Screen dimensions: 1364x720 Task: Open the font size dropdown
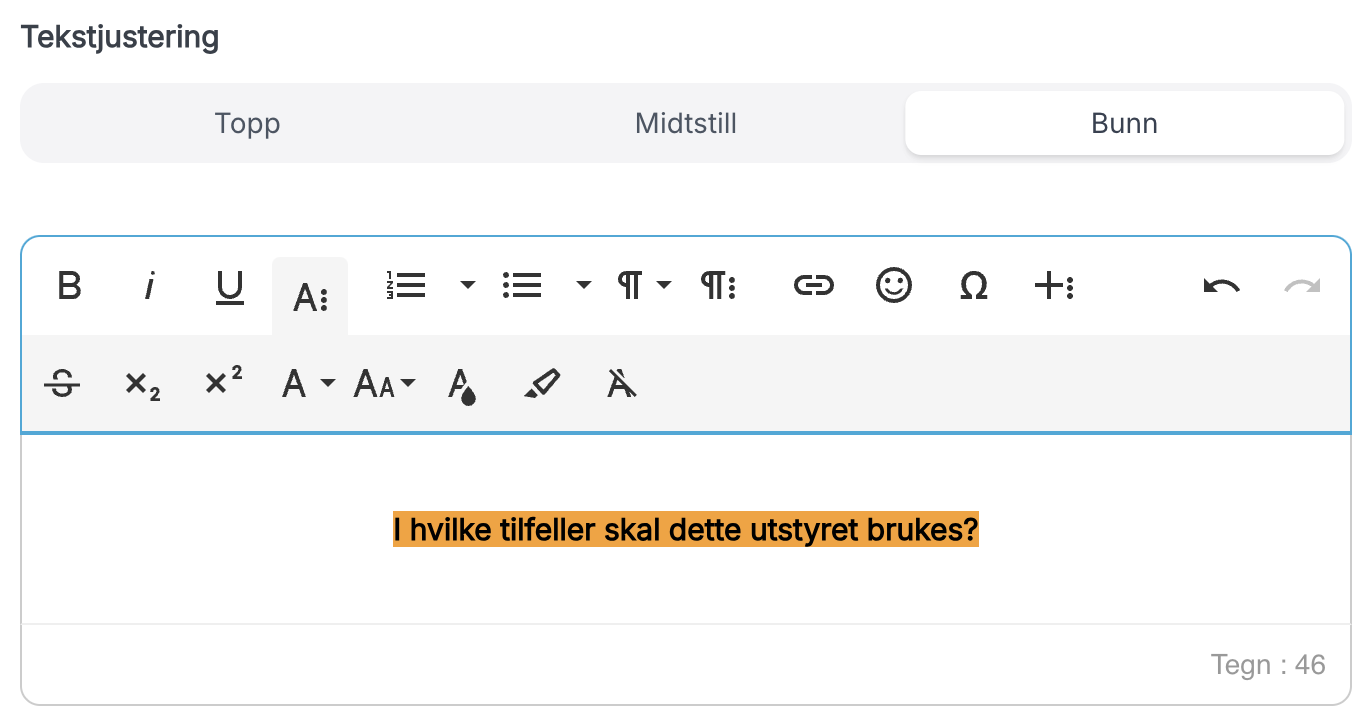384,383
